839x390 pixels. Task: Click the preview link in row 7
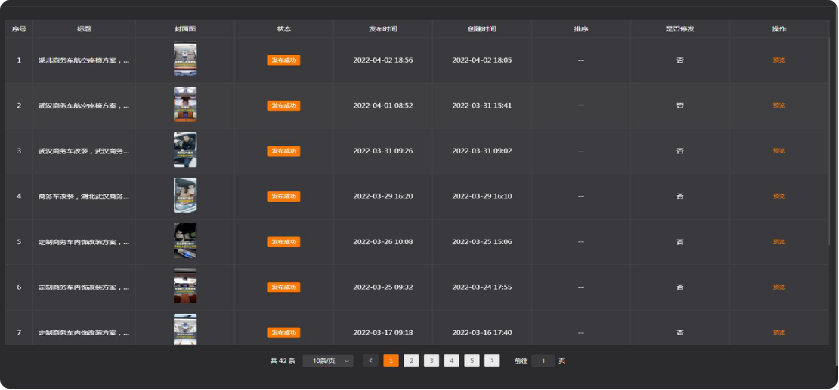(x=779, y=333)
